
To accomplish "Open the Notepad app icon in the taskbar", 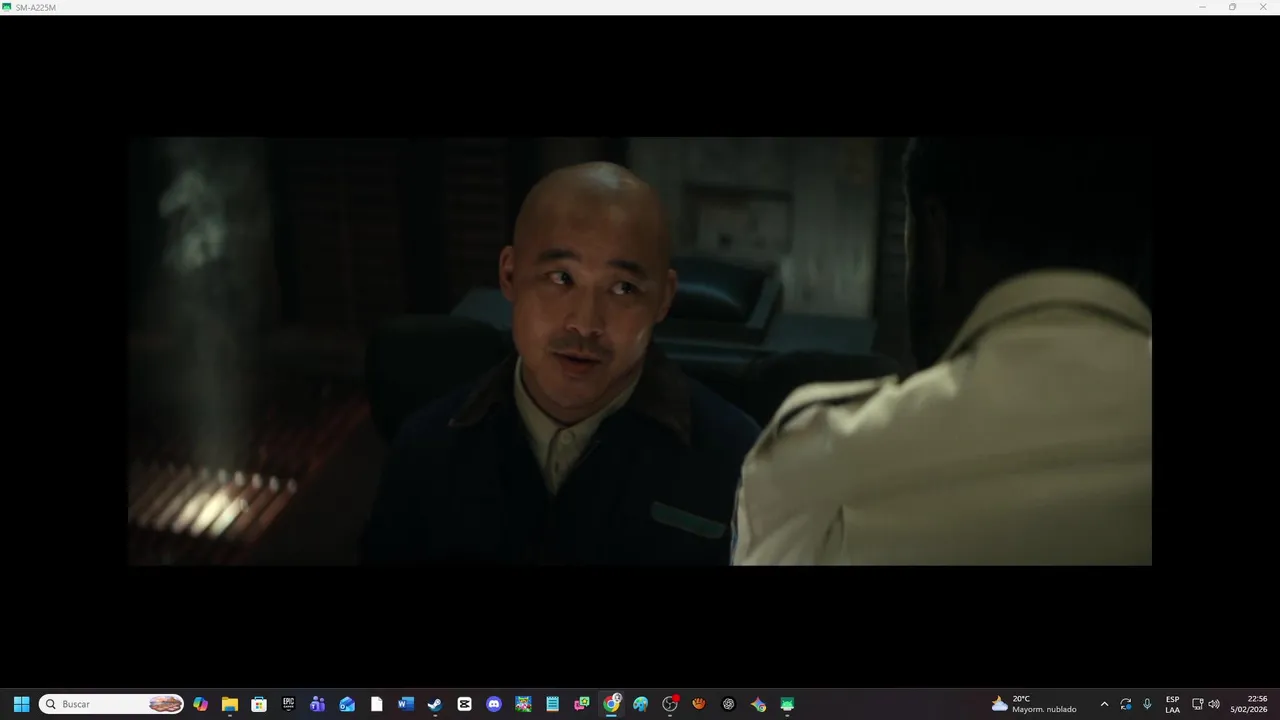I will 552,704.
